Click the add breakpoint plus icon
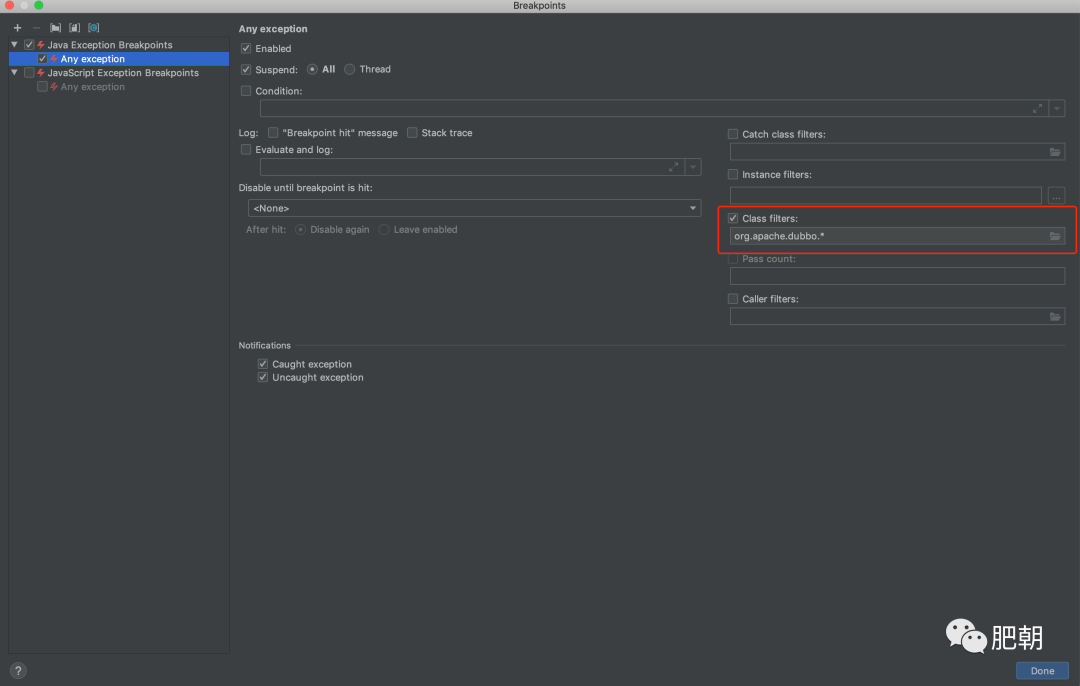 click(17, 28)
